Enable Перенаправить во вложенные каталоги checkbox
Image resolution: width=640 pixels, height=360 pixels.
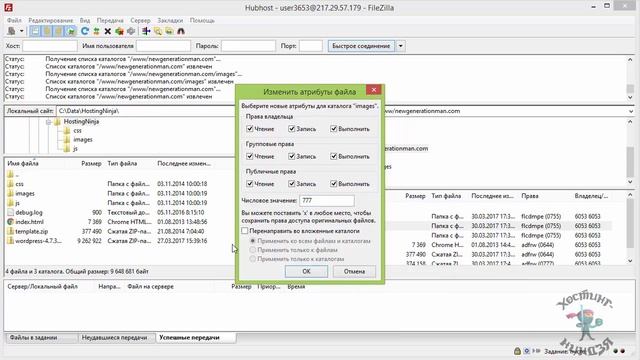244,231
